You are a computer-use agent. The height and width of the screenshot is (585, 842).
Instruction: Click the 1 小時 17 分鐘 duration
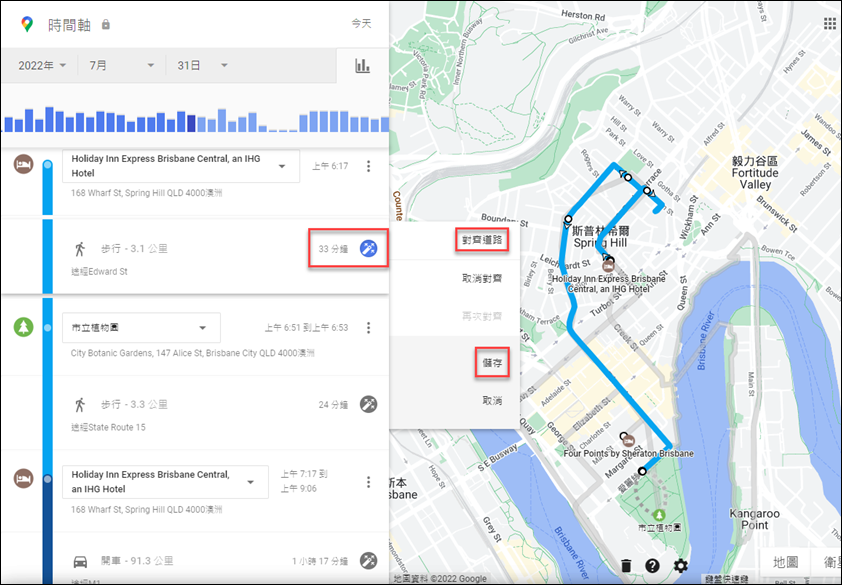(320, 561)
